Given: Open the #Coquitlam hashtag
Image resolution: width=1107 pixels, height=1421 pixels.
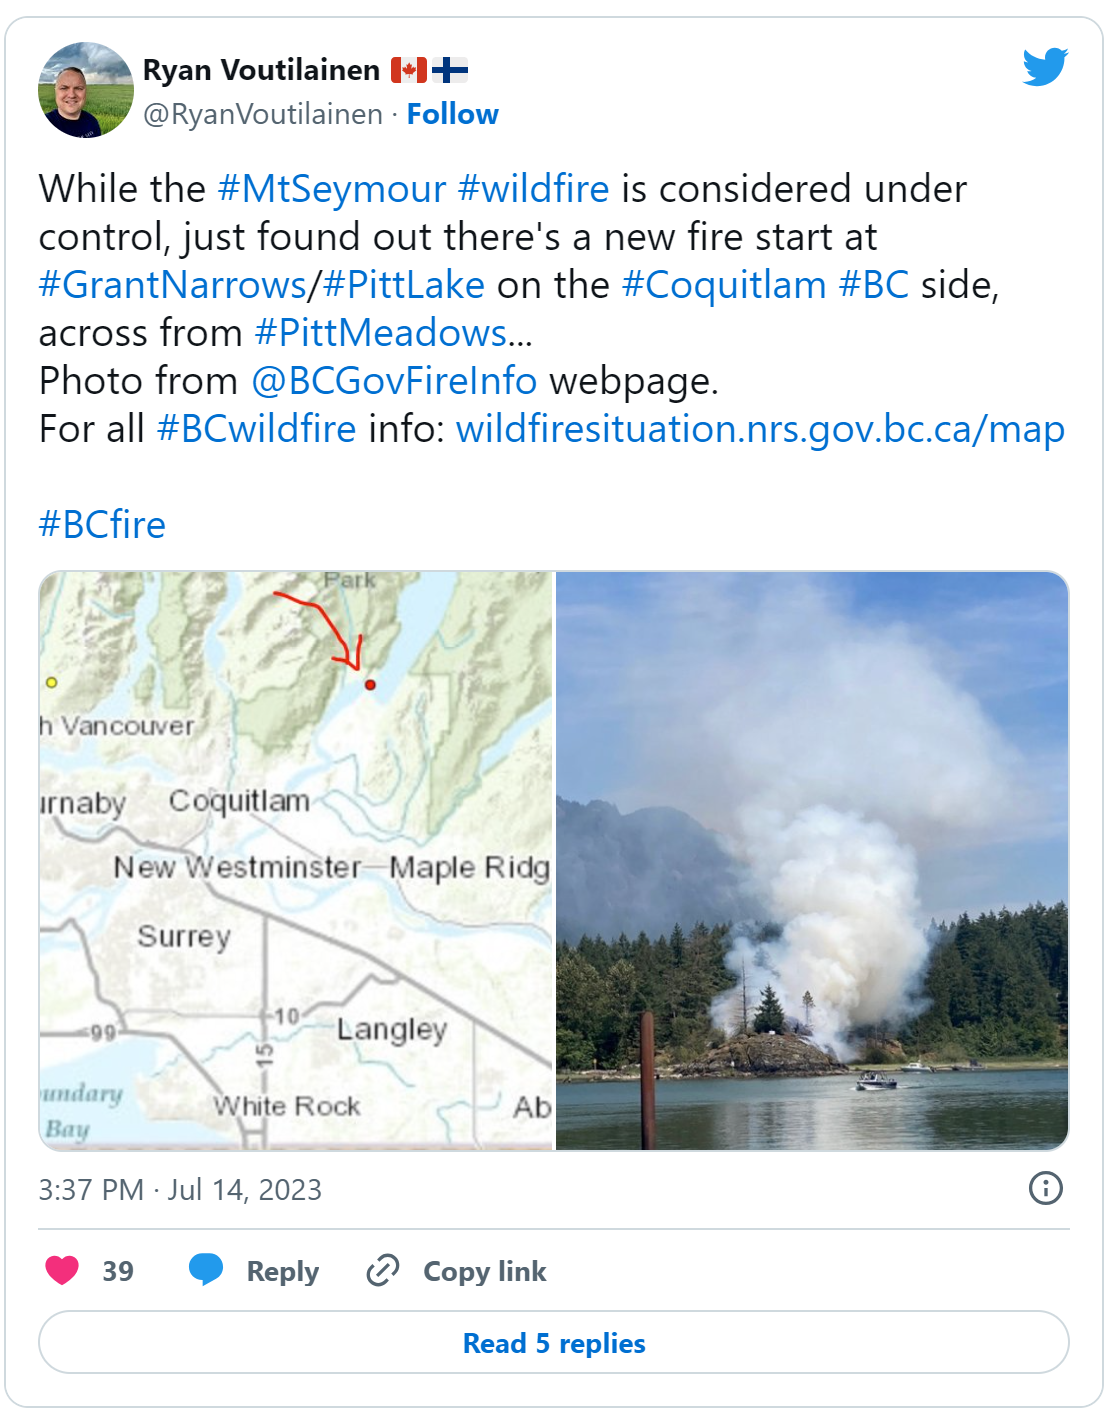Looking at the screenshot, I should tap(724, 285).
